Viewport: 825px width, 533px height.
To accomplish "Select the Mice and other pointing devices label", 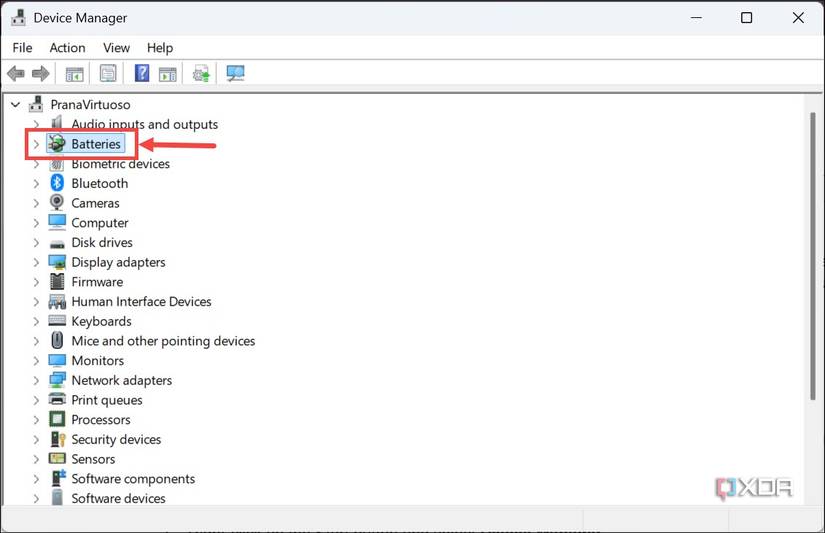I will pyautogui.click(x=163, y=341).
